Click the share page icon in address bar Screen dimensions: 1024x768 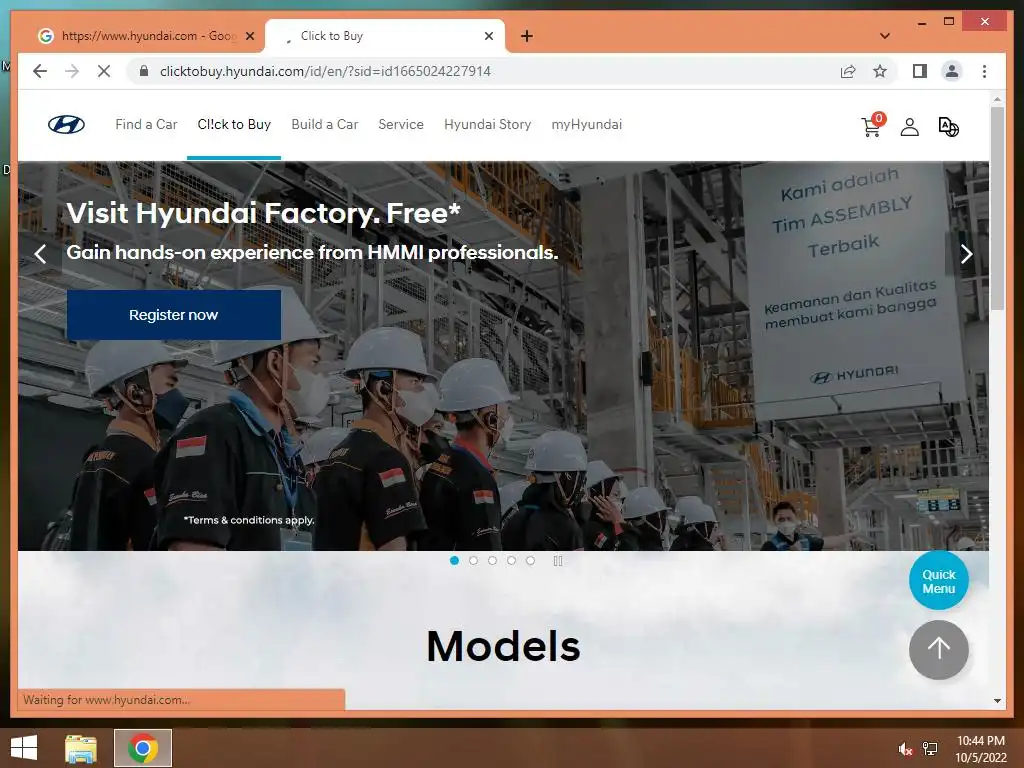tap(848, 71)
